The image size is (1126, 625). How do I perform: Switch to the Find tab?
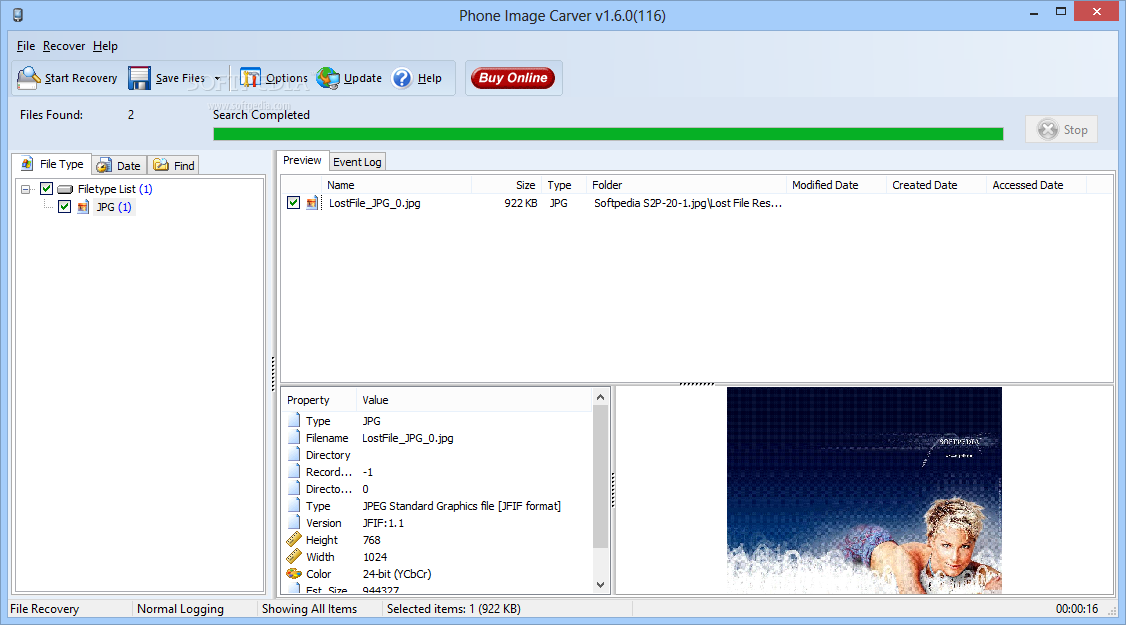coord(174,166)
